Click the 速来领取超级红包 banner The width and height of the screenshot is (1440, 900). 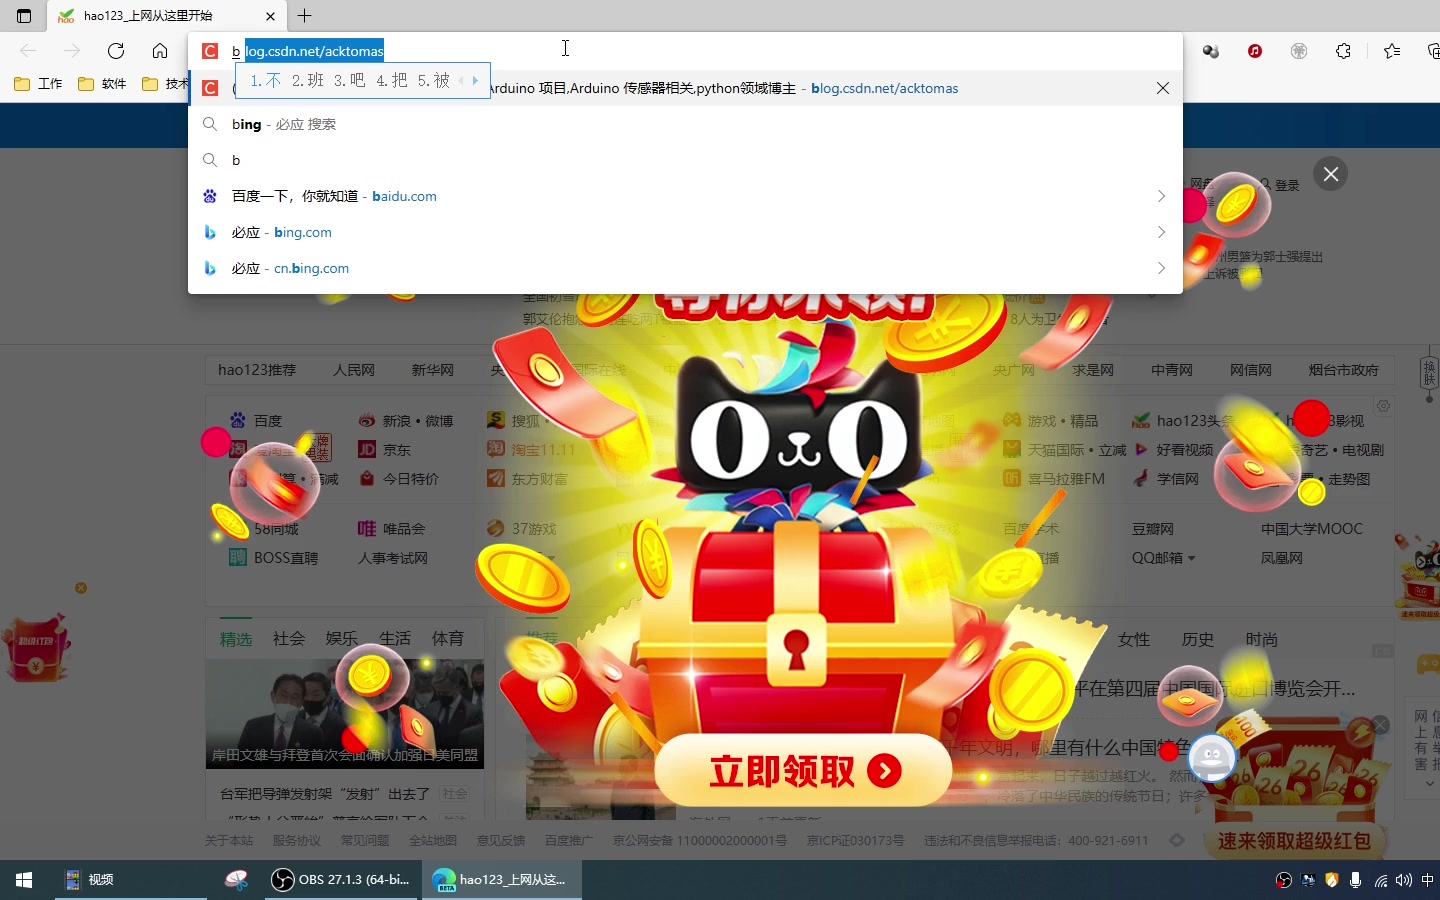1294,841
